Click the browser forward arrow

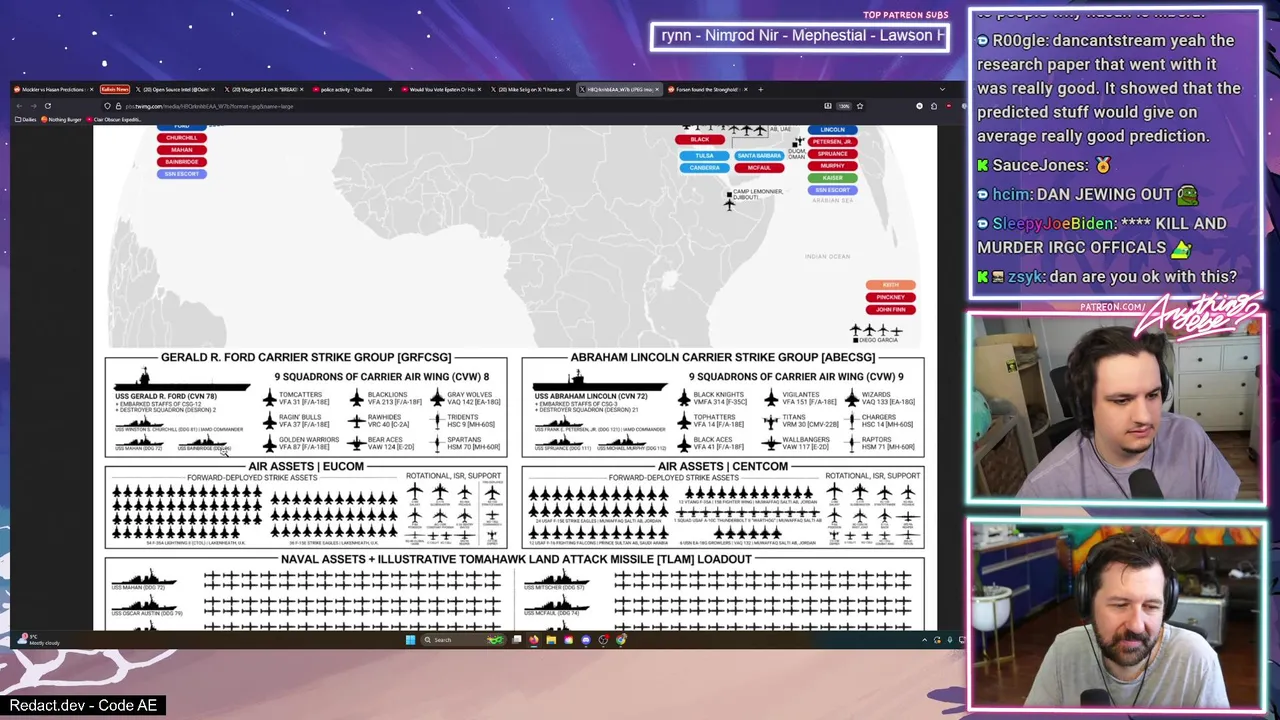pyautogui.click(x=33, y=106)
